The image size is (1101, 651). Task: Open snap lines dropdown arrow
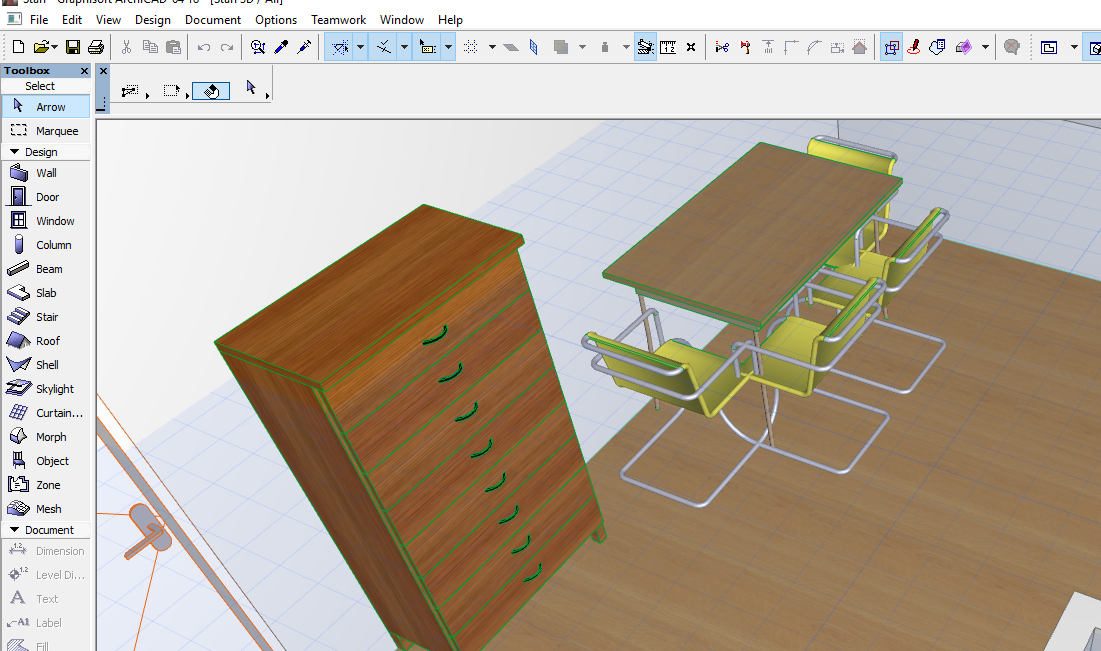coord(404,47)
